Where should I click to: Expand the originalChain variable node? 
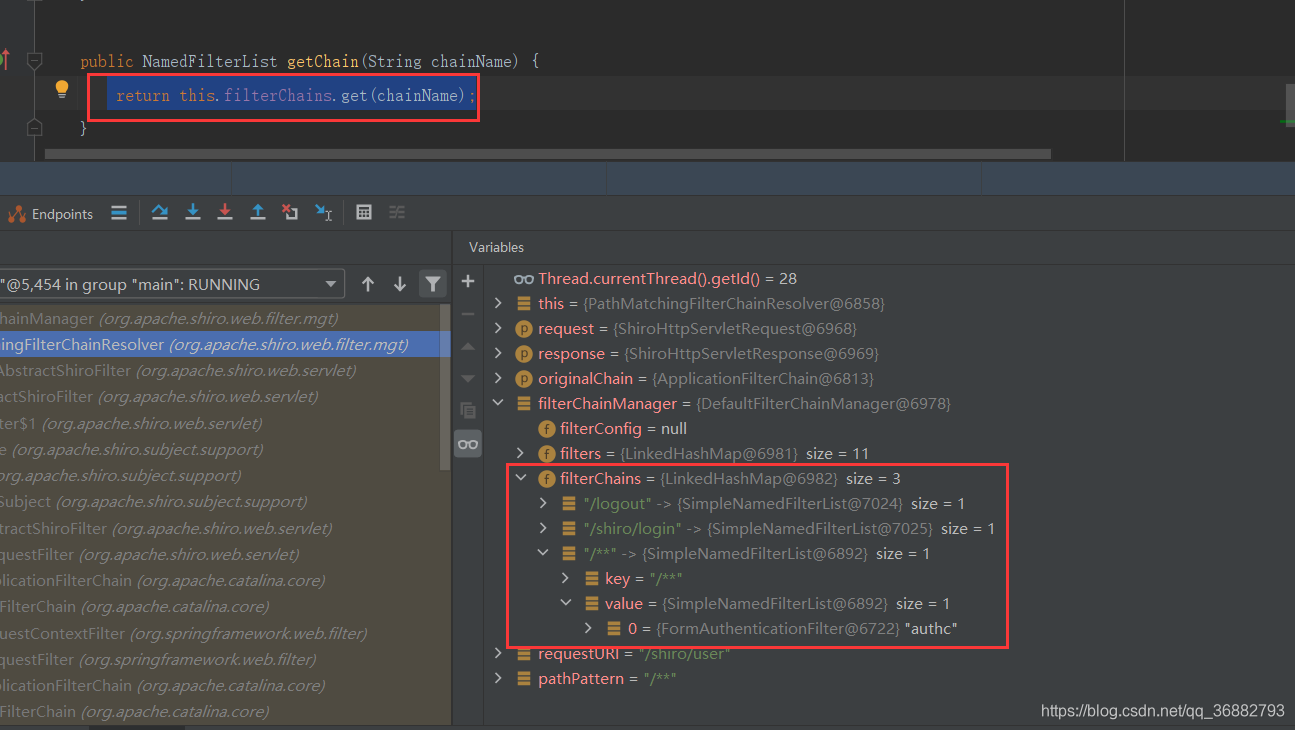pos(499,378)
